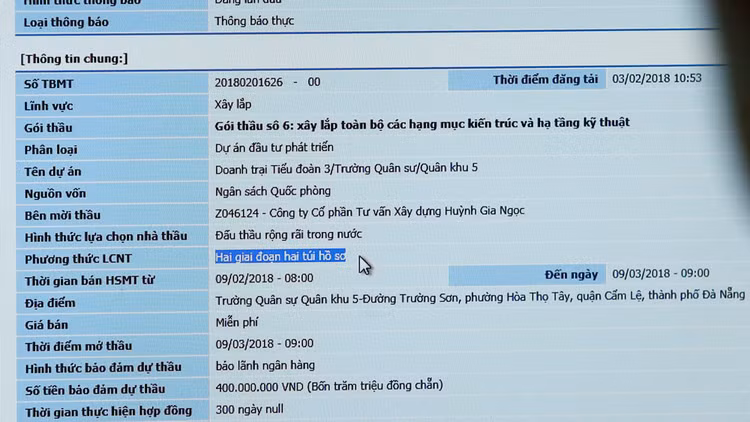Click the 'Bên mời thầu' label cell
Viewport: 750px width, 422px height.
pos(111,215)
